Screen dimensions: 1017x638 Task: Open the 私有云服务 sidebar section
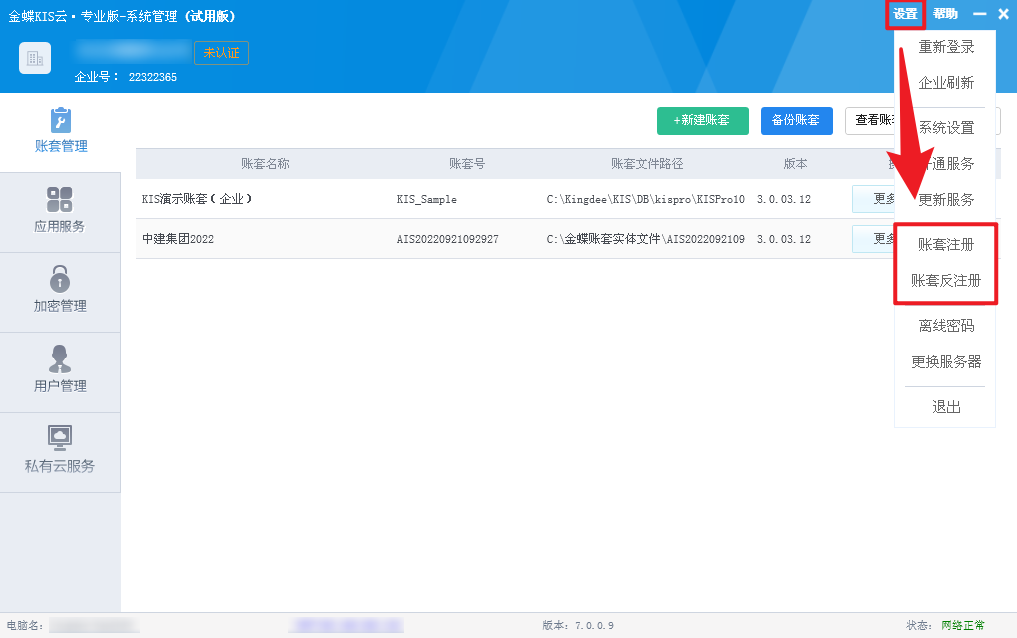[60, 452]
